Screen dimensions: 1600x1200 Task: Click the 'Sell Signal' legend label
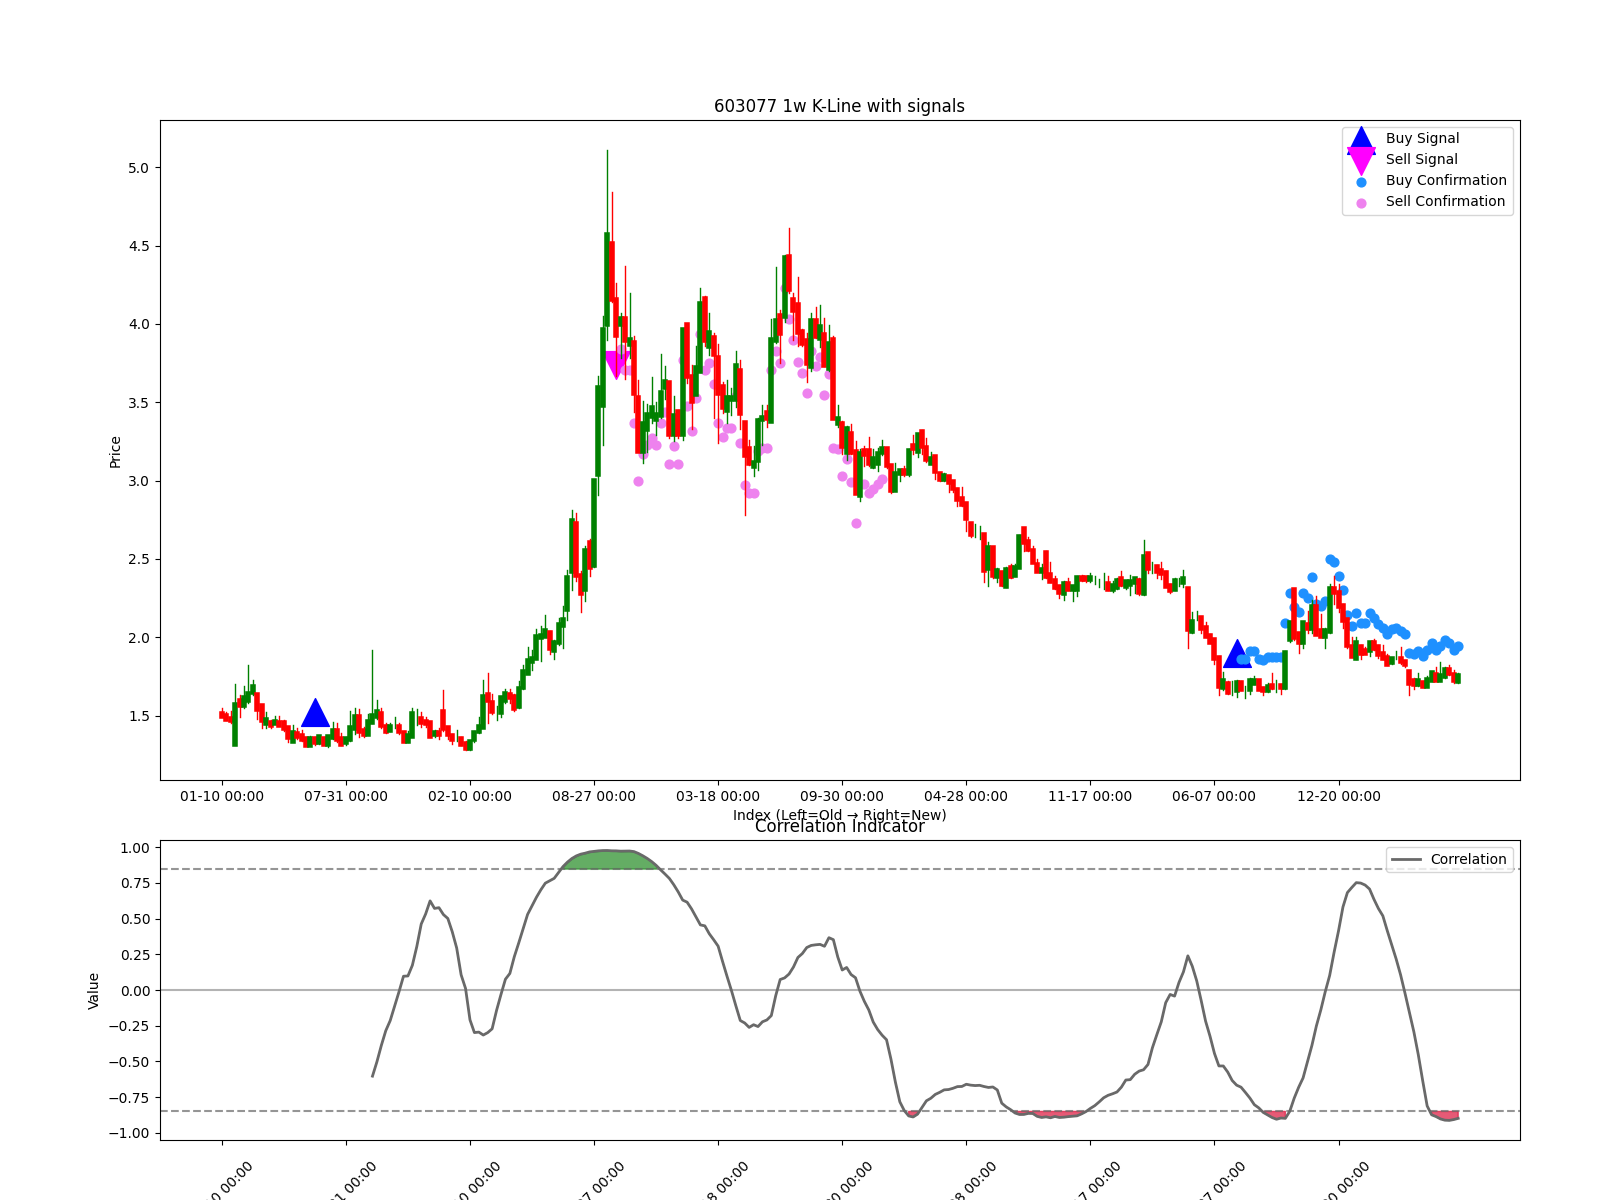[1421, 159]
